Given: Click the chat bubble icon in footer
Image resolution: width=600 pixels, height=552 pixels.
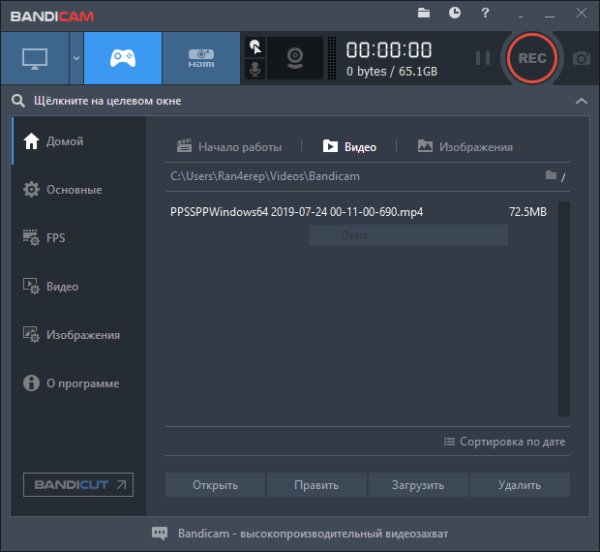Looking at the screenshot, I should (160, 533).
